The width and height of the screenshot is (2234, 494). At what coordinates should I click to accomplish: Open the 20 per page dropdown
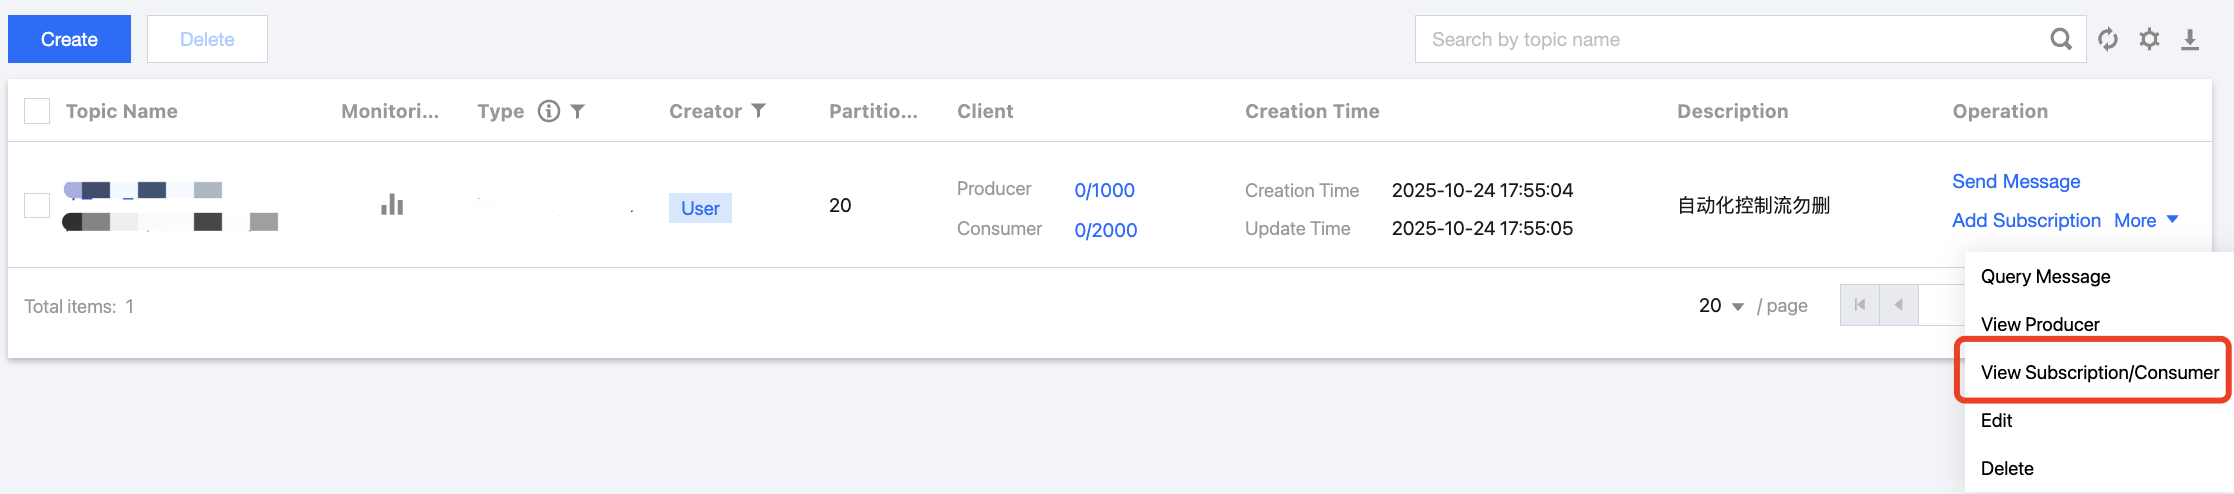click(1721, 306)
